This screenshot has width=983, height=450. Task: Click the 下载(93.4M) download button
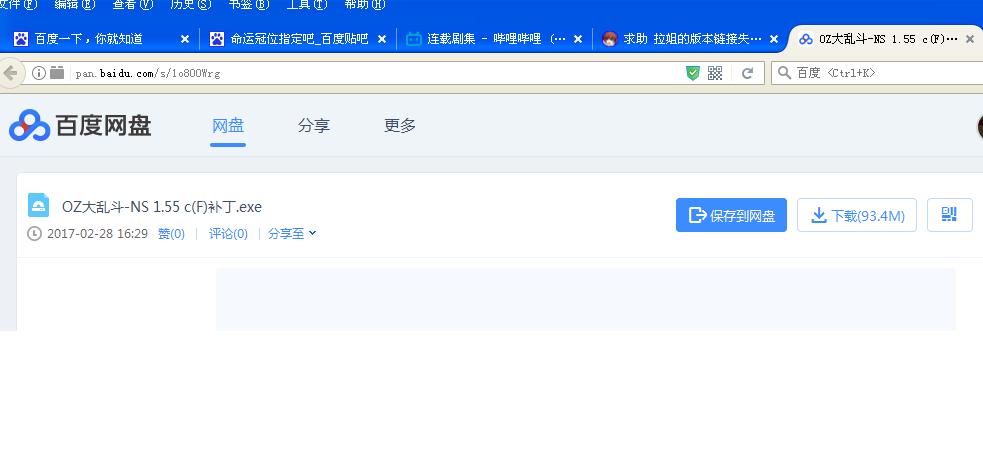click(856, 215)
